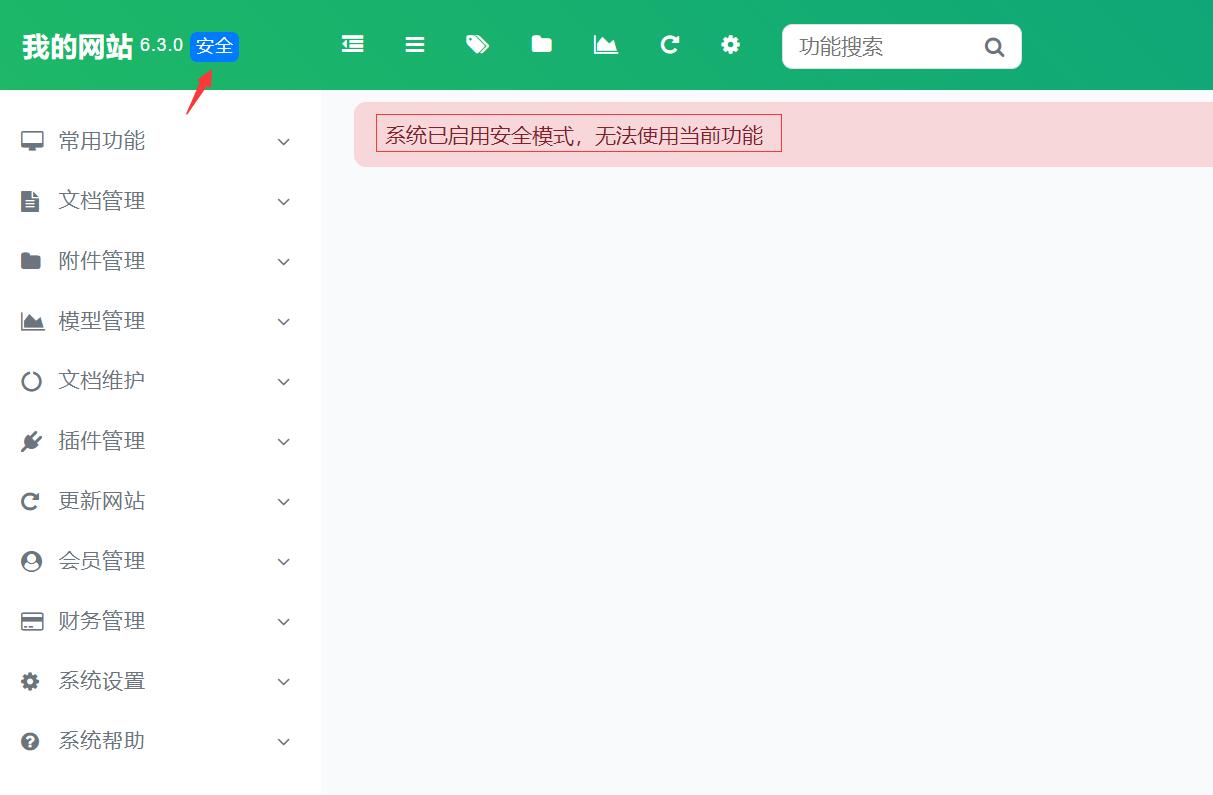This screenshot has width=1213, height=795.
Task: Expand the 附件管理 chevron arrow
Action: coord(283,262)
